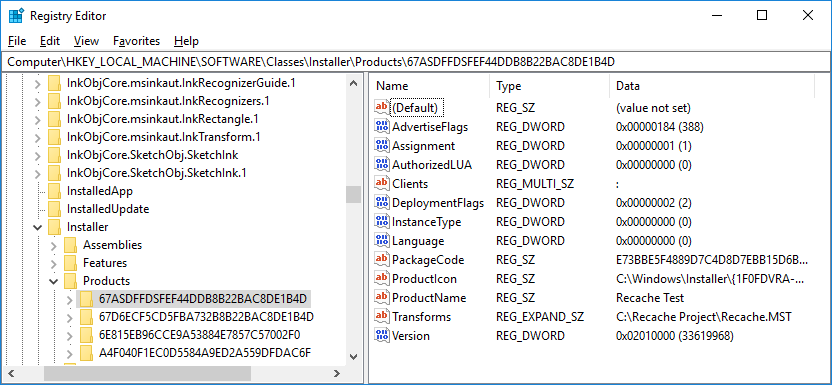Image resolution: width=832 pixels, height=385 pixels.
Task: Click the DWORD icon beside Assignment
Action: (382, 146)
